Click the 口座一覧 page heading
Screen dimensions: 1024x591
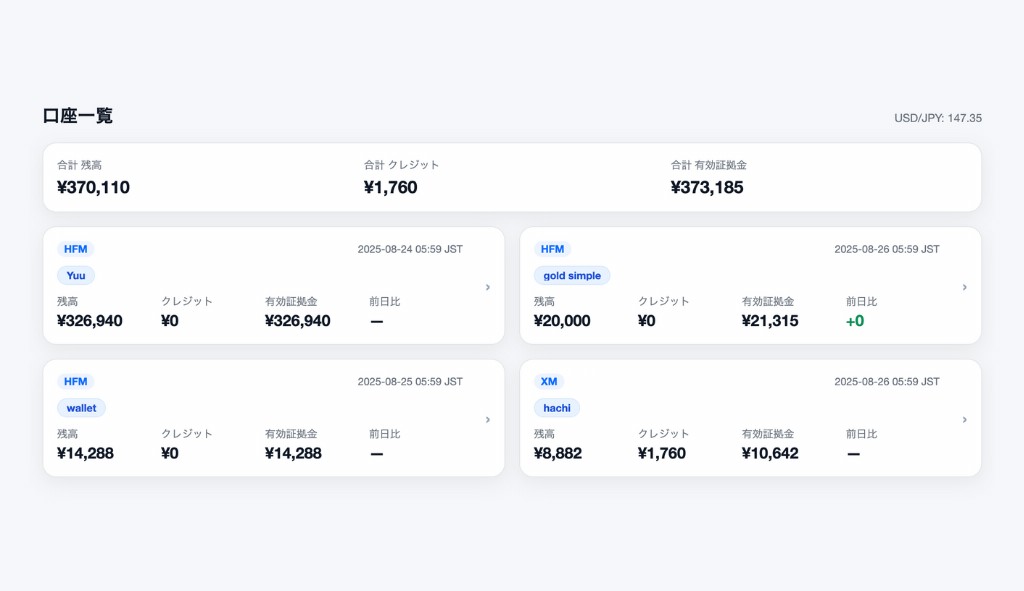coord(78,116)
